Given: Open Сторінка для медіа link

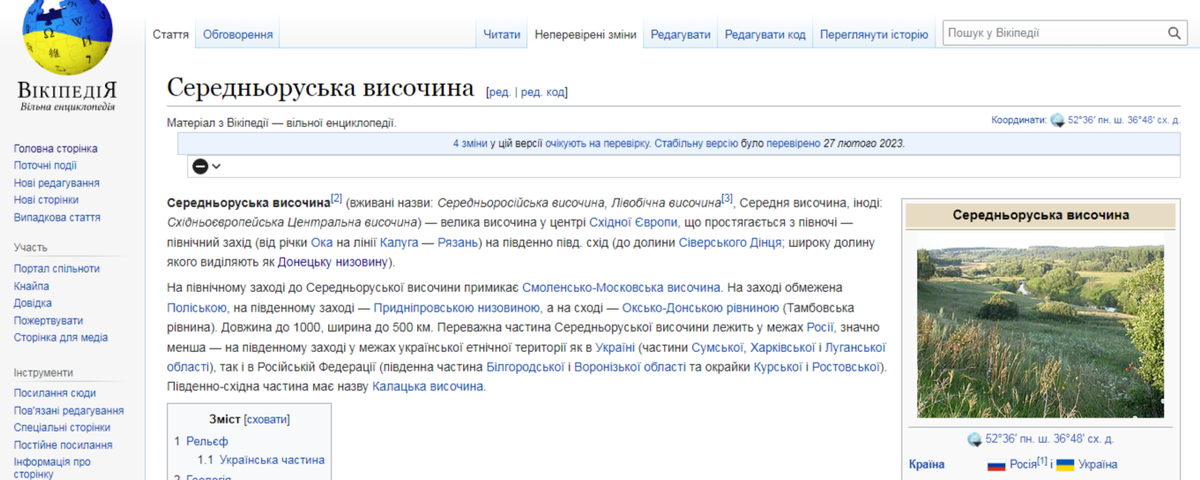Looking at the screenshot, I should (61, 338).
